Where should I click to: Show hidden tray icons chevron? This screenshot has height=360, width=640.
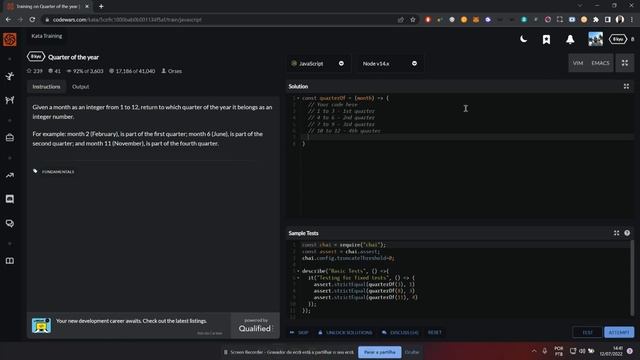534,351
